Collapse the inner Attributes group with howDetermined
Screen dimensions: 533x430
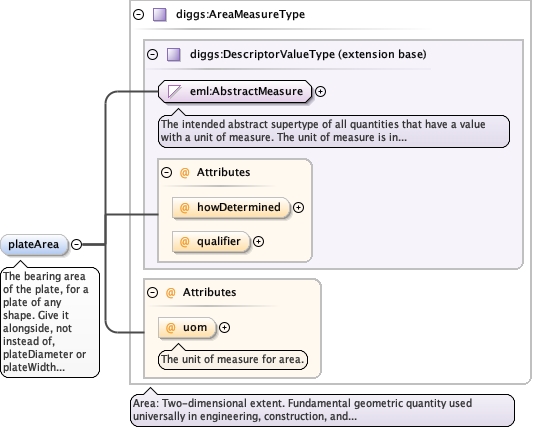pos(166,172)
